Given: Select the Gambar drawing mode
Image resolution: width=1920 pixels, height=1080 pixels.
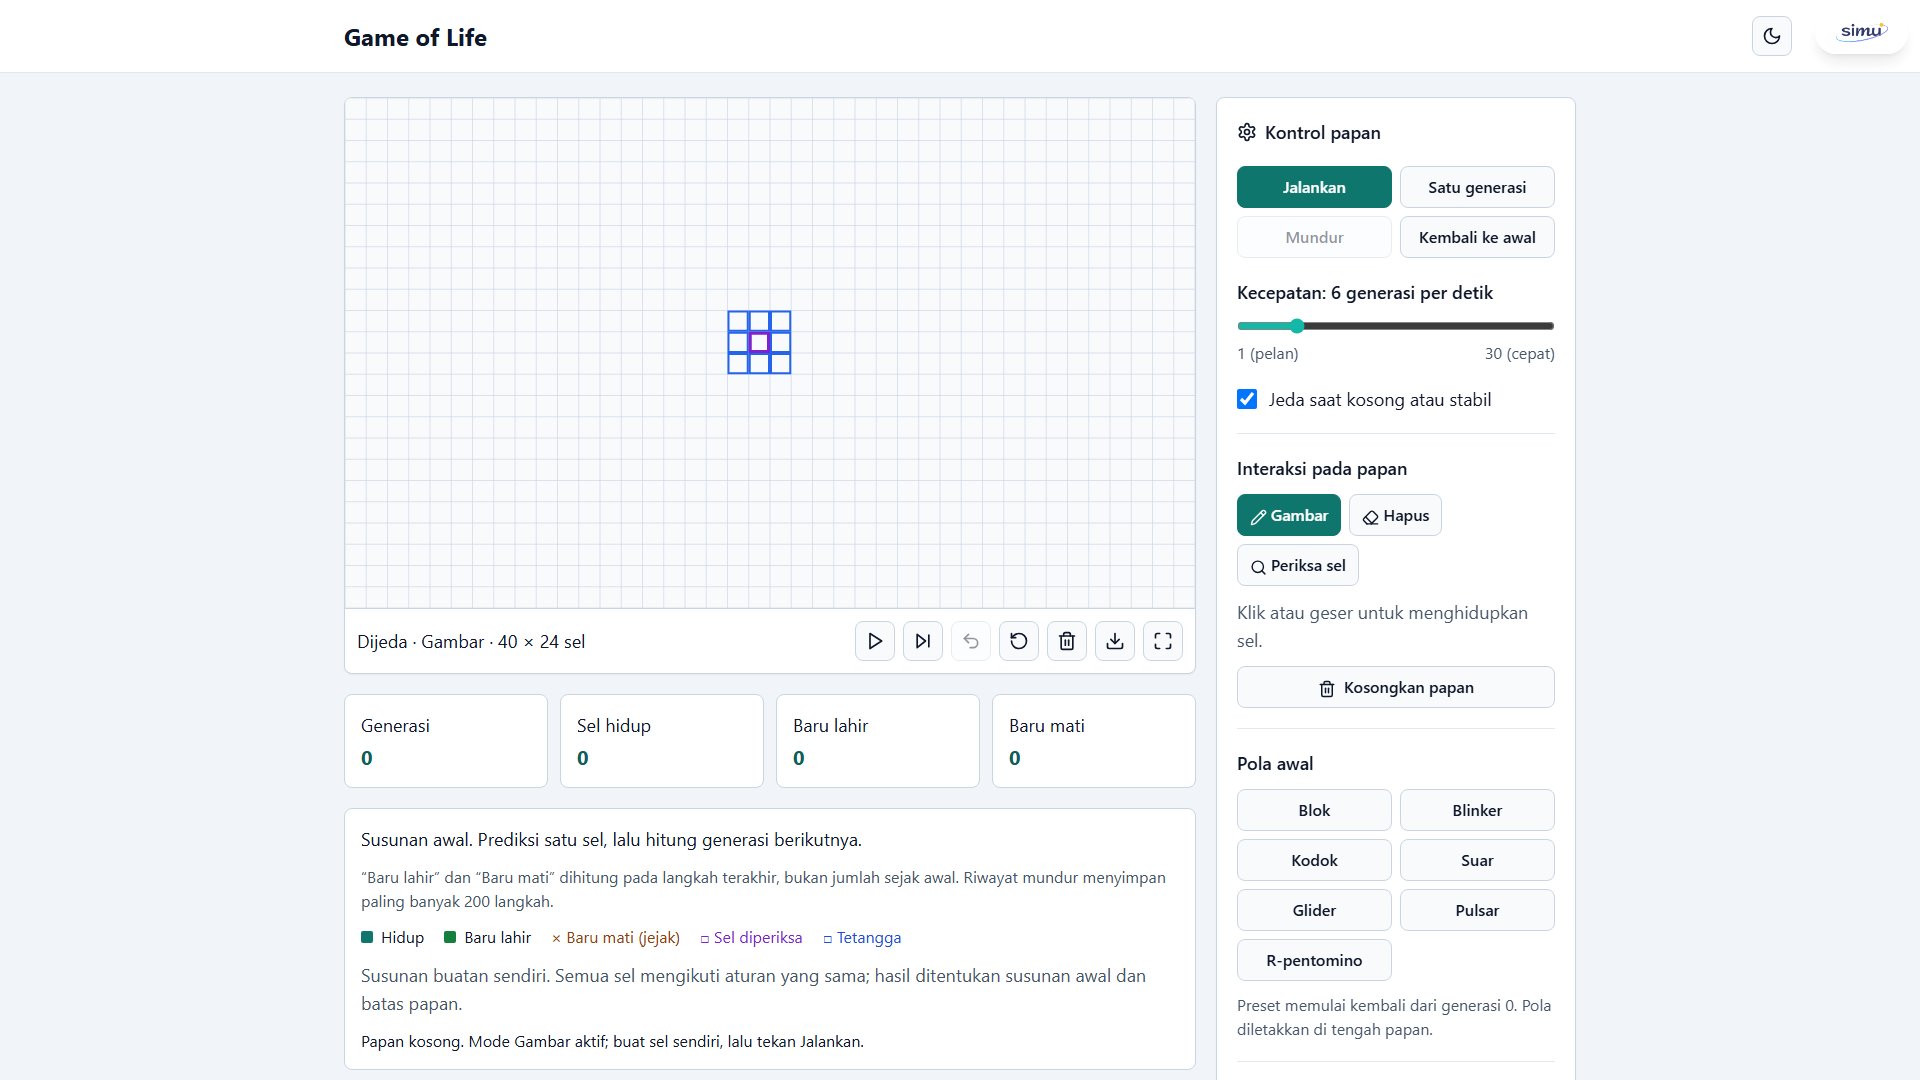Looking at the screenshot, I should click(1289, 515).
